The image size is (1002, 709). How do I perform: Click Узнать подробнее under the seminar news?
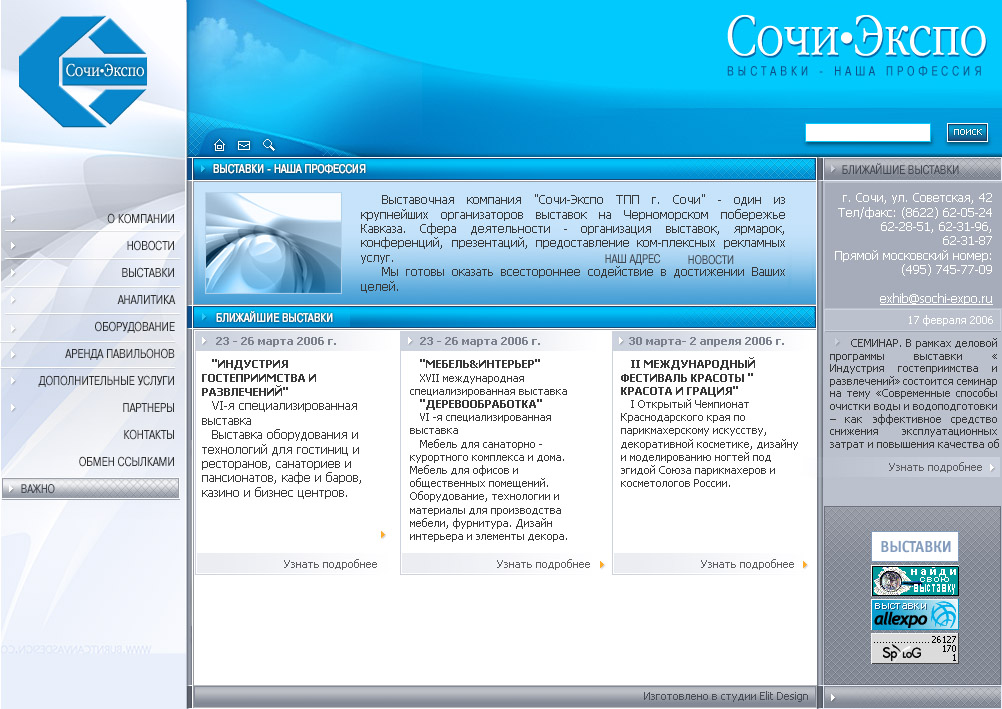point(935,467)
